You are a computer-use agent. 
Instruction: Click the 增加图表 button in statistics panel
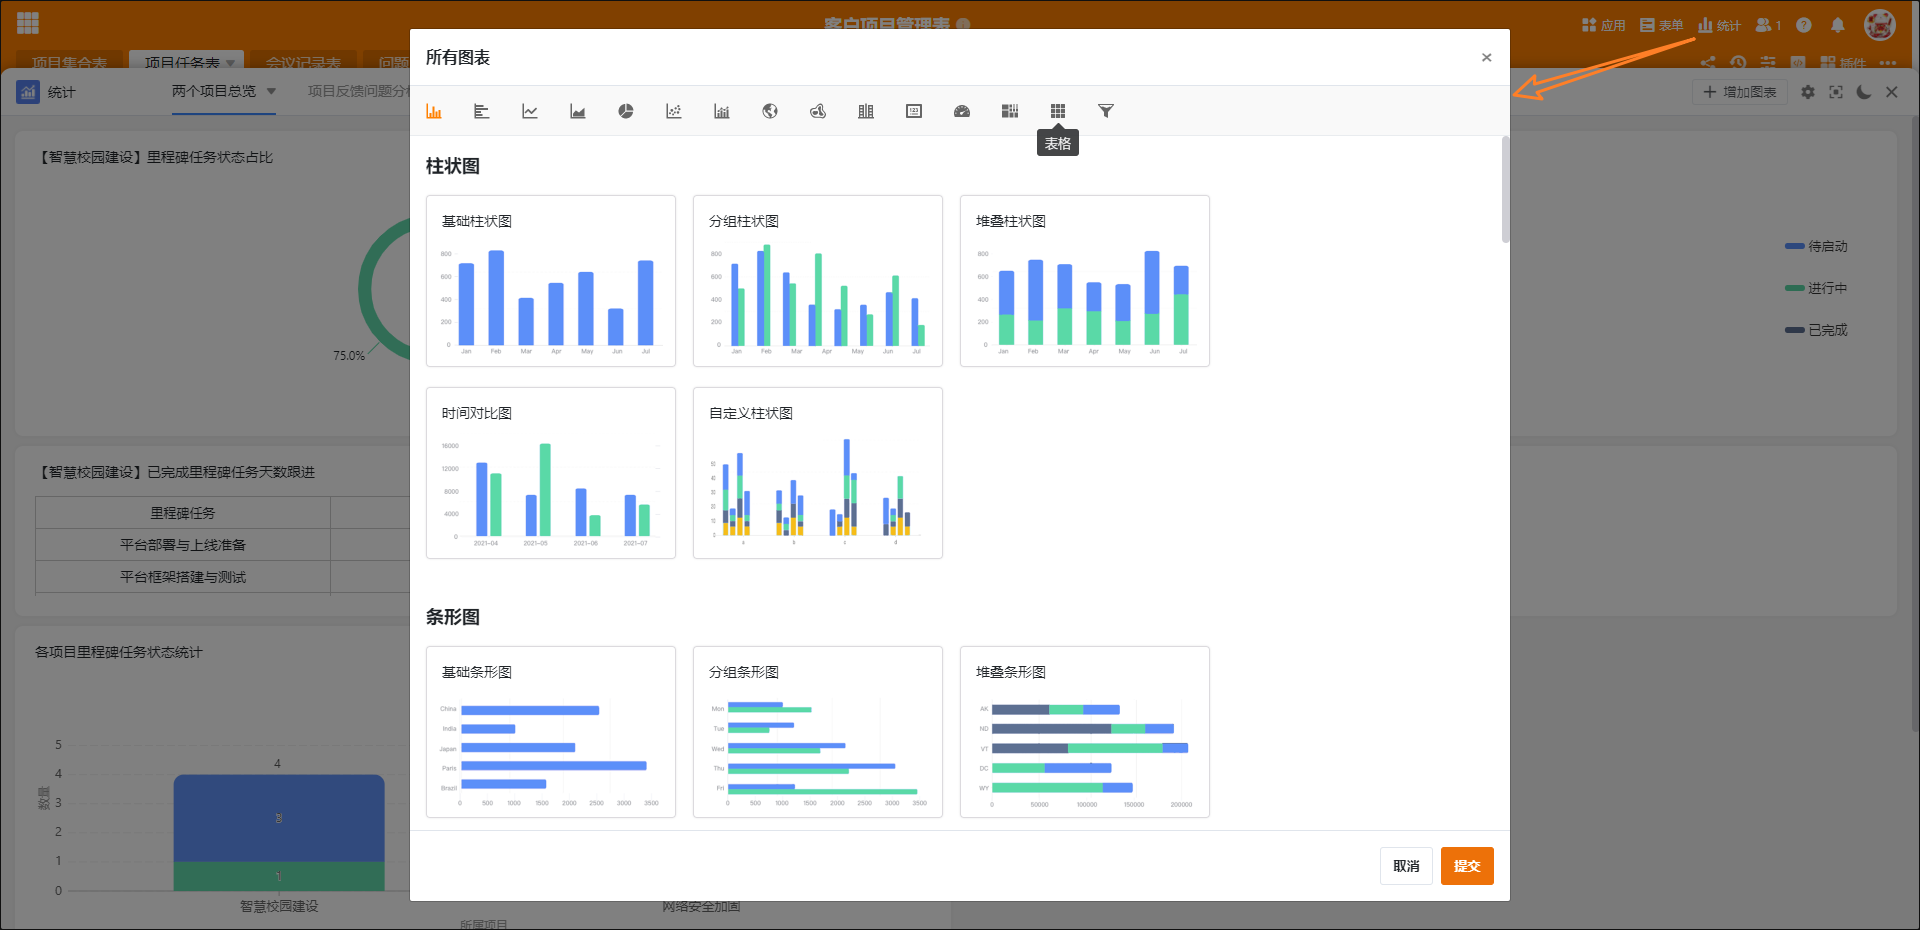pyautogui.click(x=1740, y=92)
